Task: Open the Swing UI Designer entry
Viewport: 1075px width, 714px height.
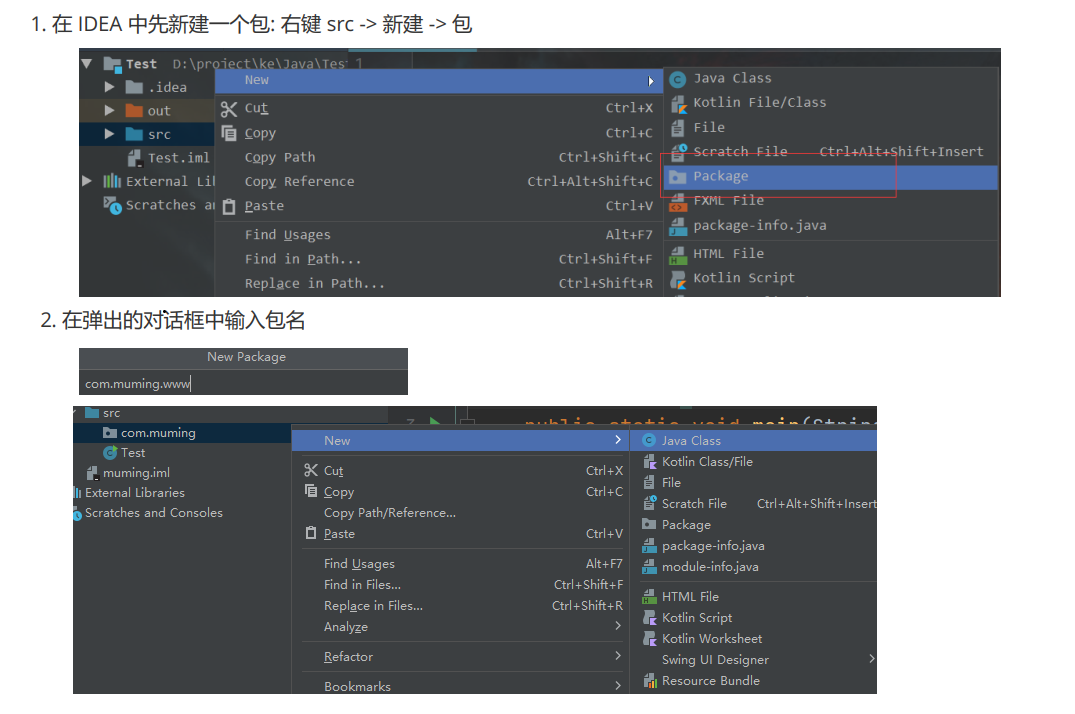Action: click(x=716, y=659)
